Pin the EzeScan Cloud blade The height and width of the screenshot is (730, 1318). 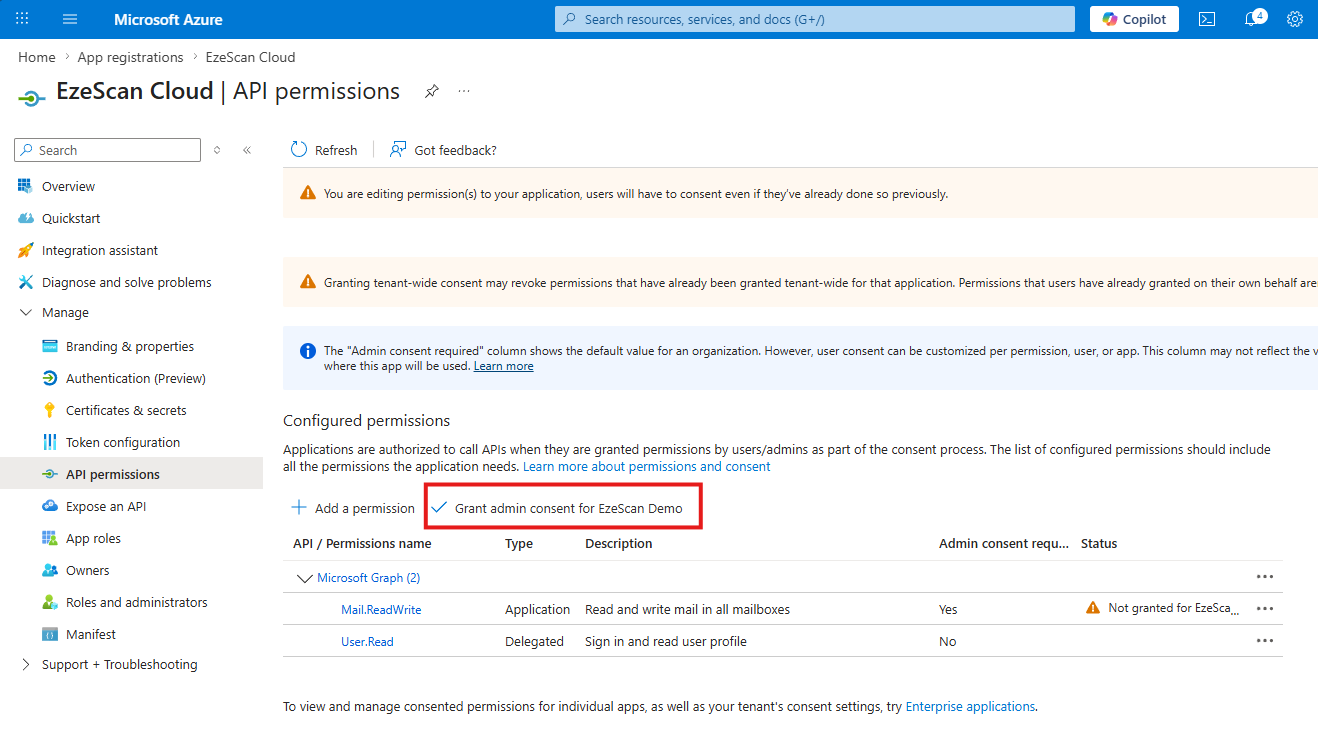point(431,91)
